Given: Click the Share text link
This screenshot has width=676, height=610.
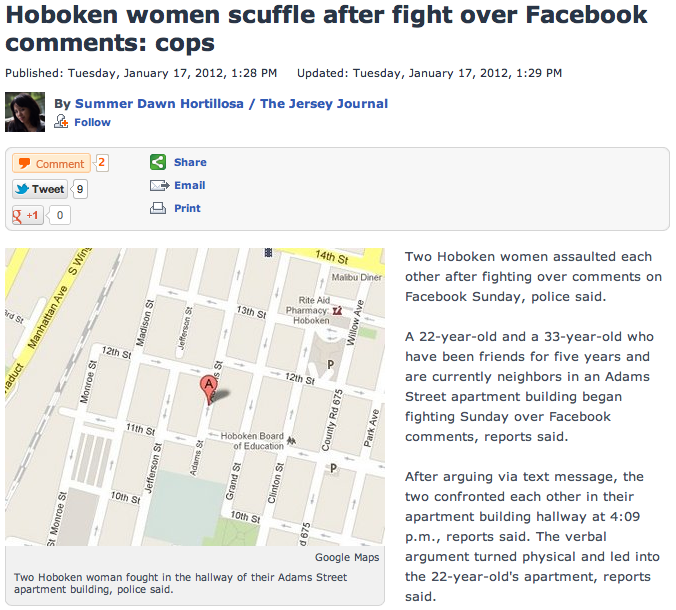Looking at the screenshot, I should pos(190,162).
